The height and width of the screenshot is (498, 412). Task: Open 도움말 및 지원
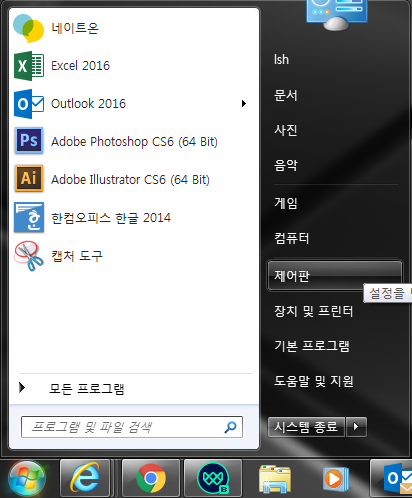point(314,381)
